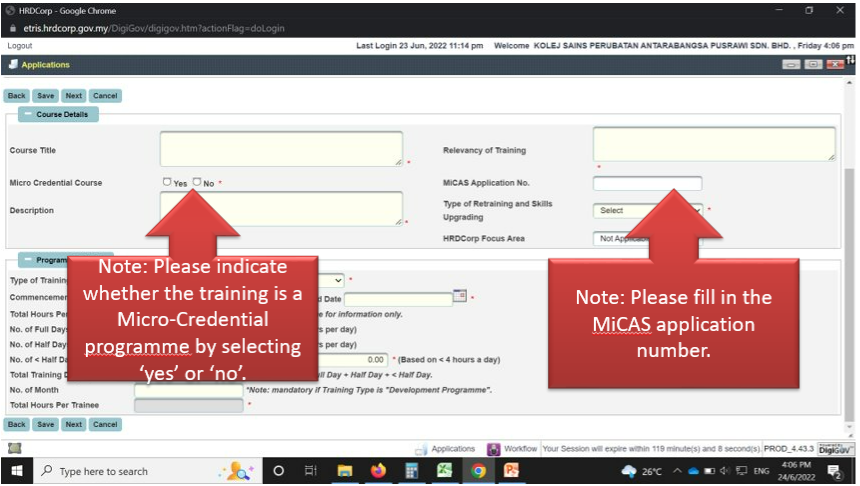Restore the Applications inner panel
The image size is (860, 486).
(813, 64)
